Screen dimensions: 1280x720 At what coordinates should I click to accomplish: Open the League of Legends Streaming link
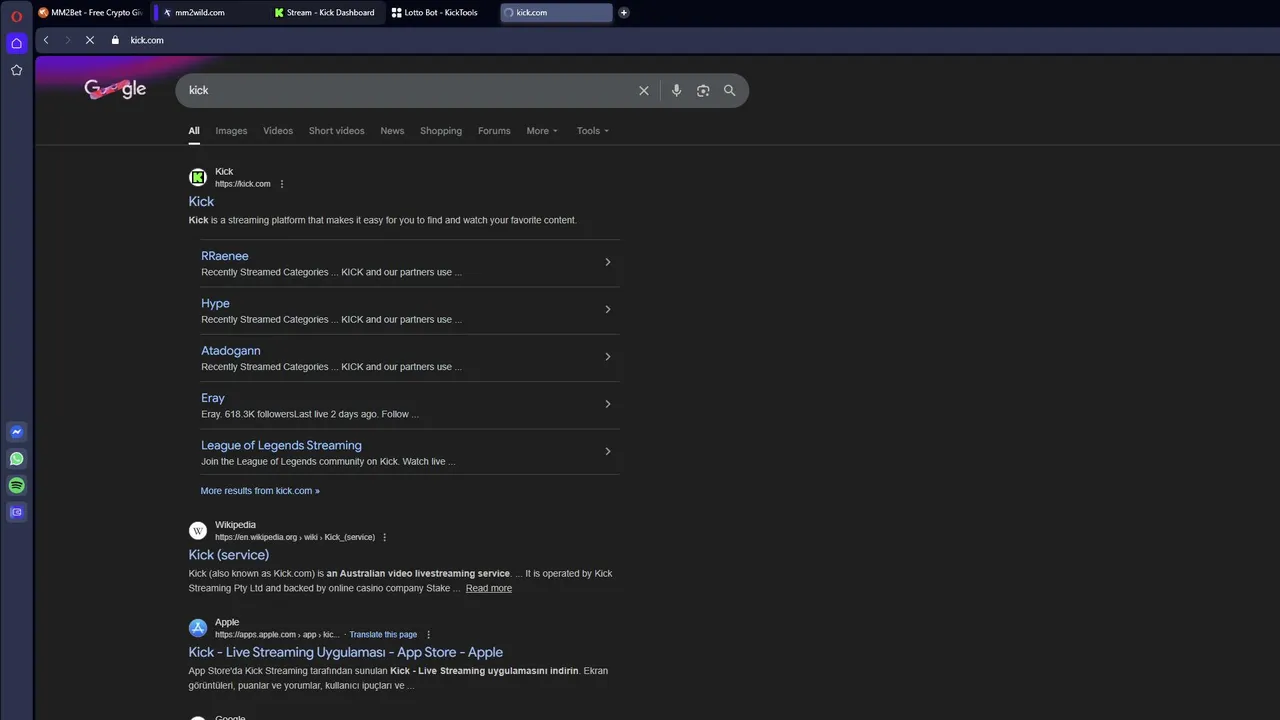[x=281, y=446]
